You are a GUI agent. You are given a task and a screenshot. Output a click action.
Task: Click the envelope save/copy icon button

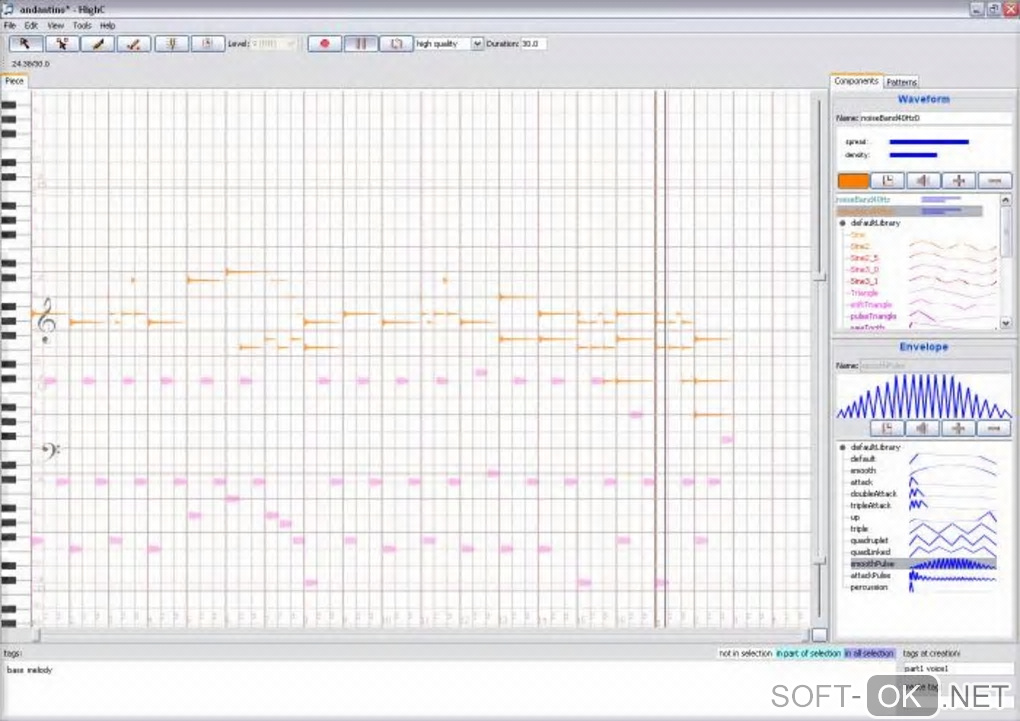(887, 428)
